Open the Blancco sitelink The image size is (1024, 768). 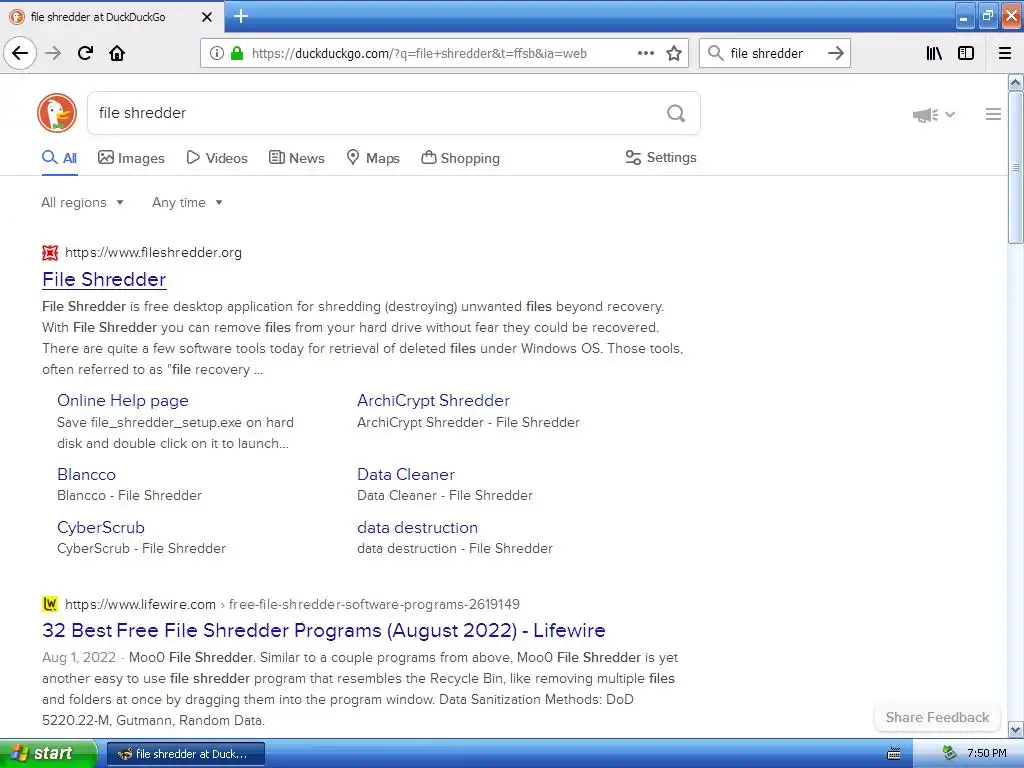[86, 474]
